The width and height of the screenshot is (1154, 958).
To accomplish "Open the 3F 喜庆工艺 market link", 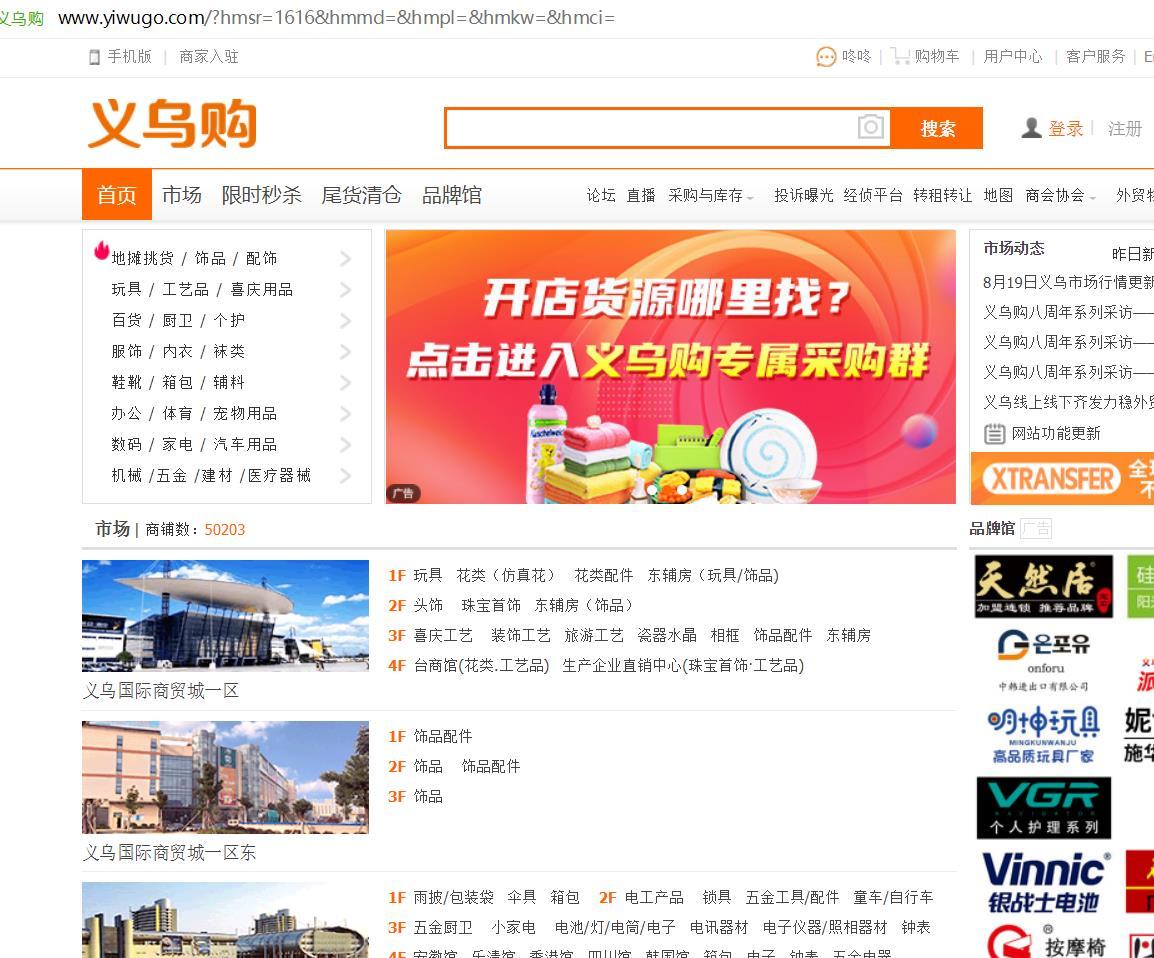I will 443,636.
